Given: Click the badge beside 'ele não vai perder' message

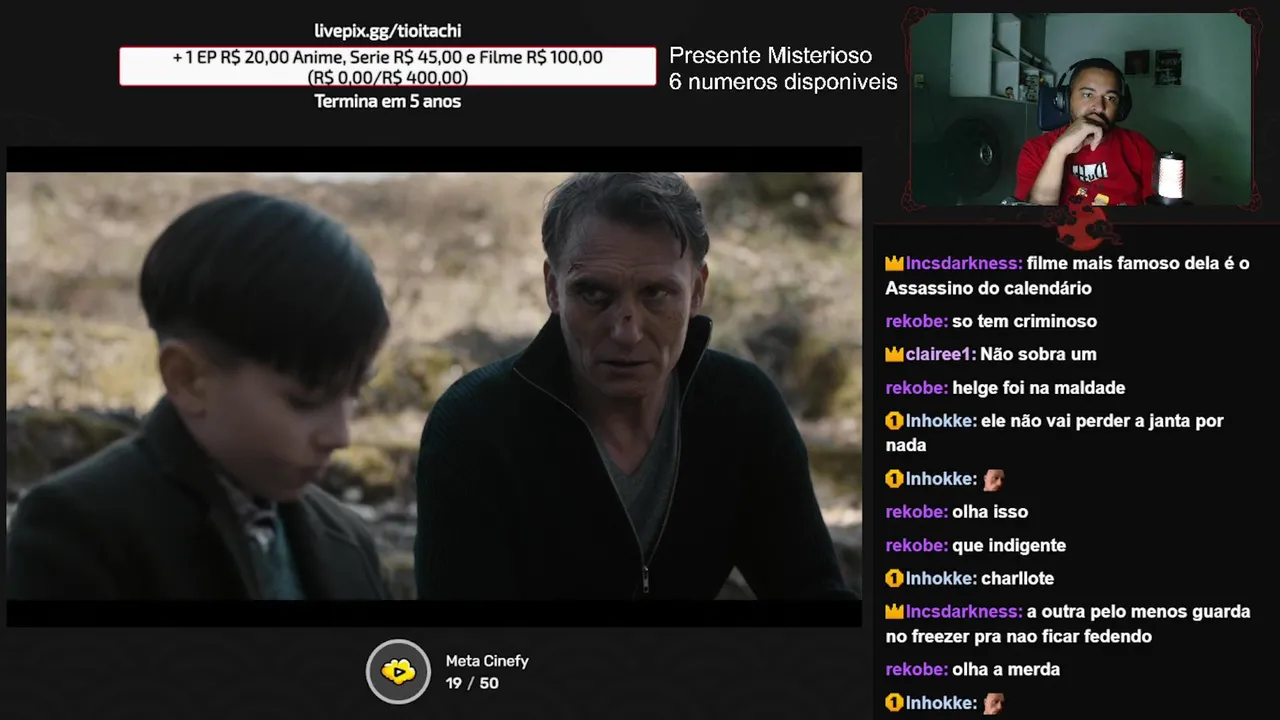Looking at the screenshot, I should [x=894, y=421].
